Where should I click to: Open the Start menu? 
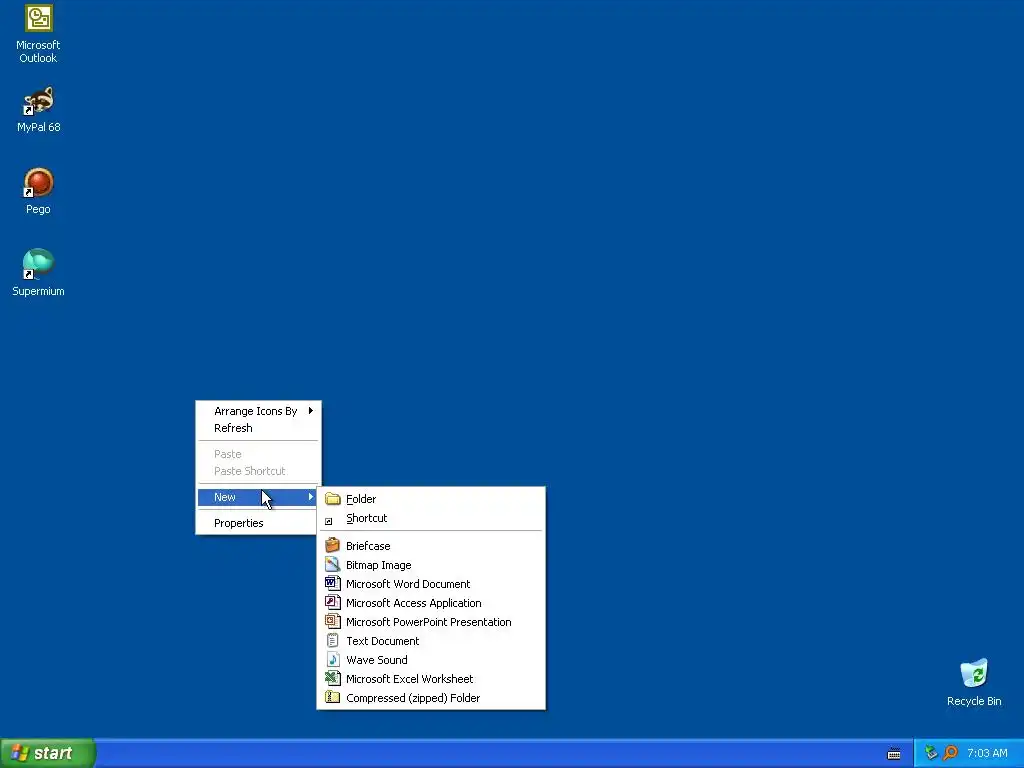[47, 753]
